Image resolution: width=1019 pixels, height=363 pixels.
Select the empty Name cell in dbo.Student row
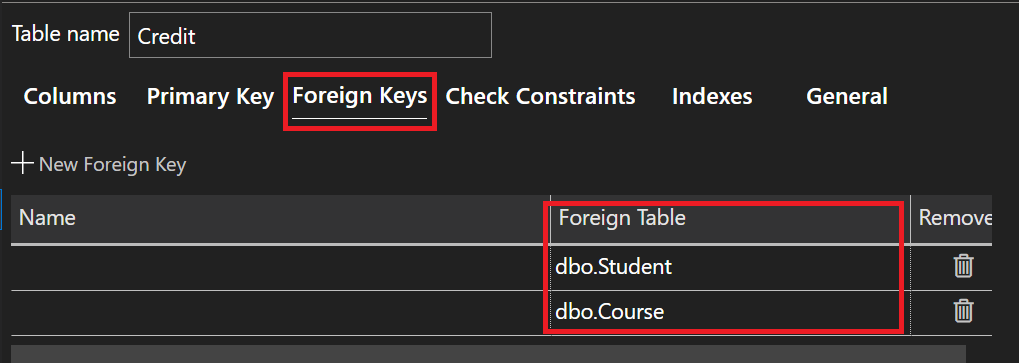[x=280, y=267]
